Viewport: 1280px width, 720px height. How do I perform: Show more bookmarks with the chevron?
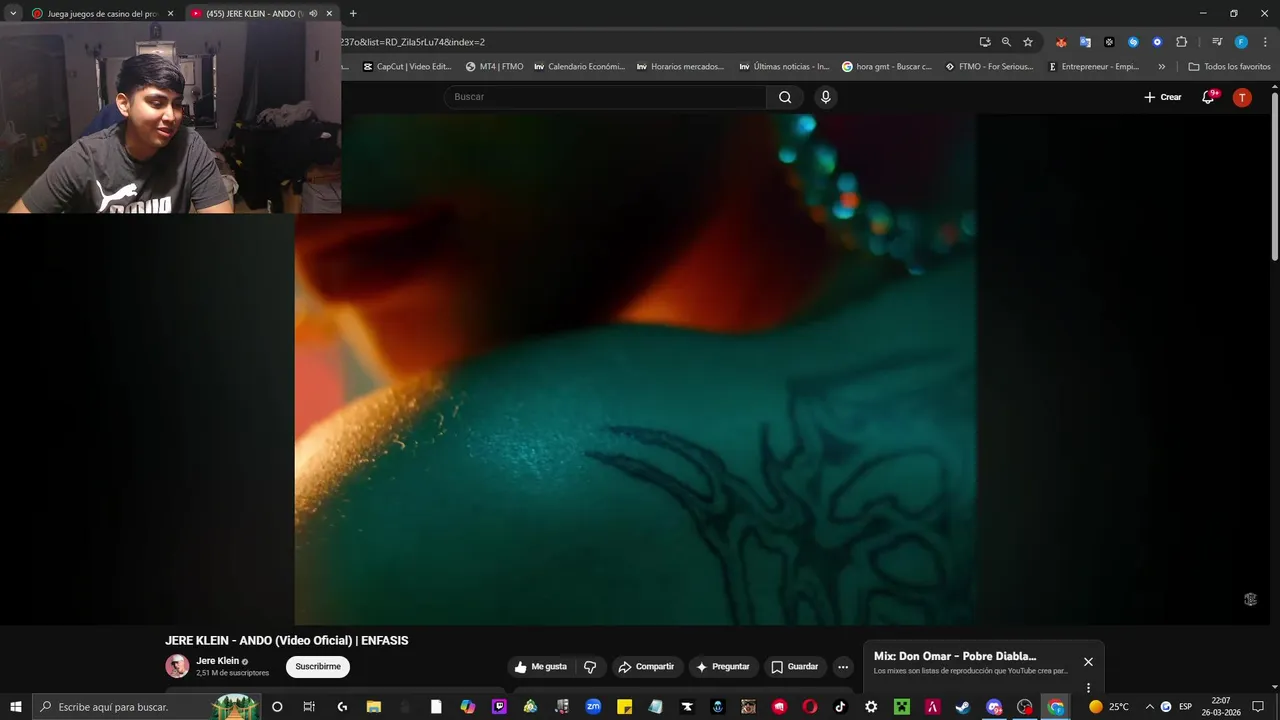pyautogui.click(x=1161, y=67)
